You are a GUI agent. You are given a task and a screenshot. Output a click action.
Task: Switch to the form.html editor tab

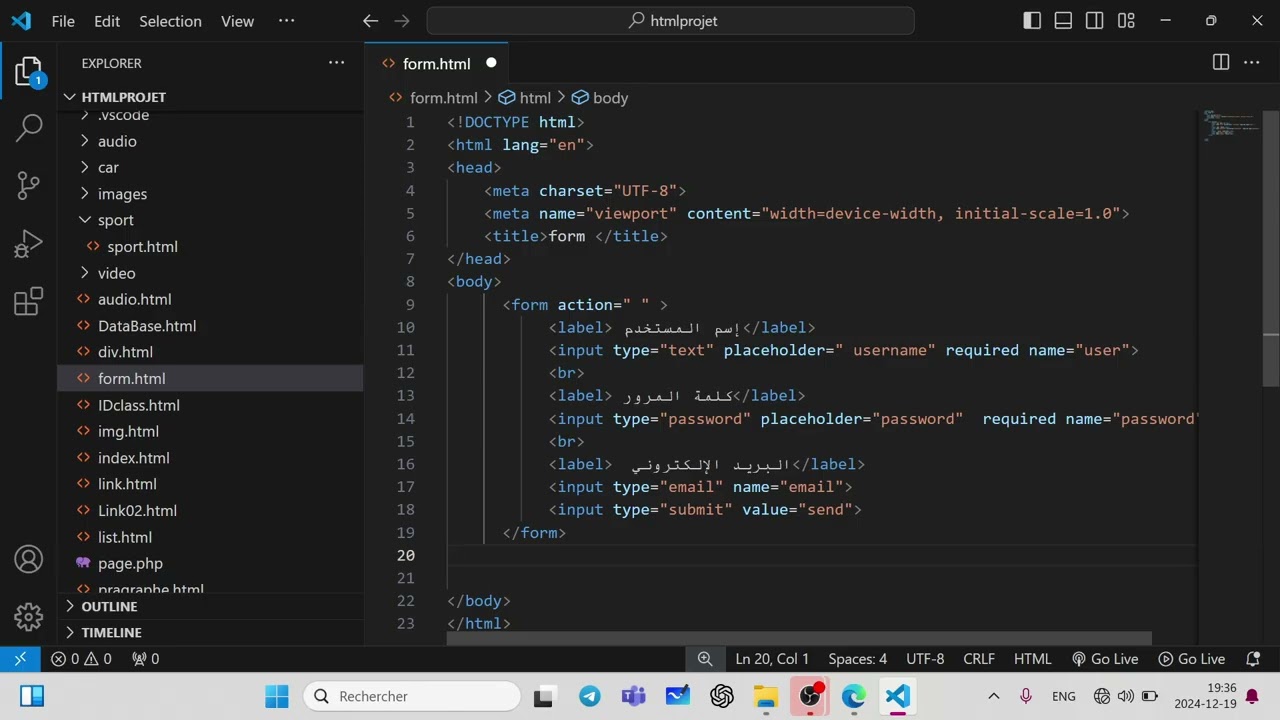435,64
